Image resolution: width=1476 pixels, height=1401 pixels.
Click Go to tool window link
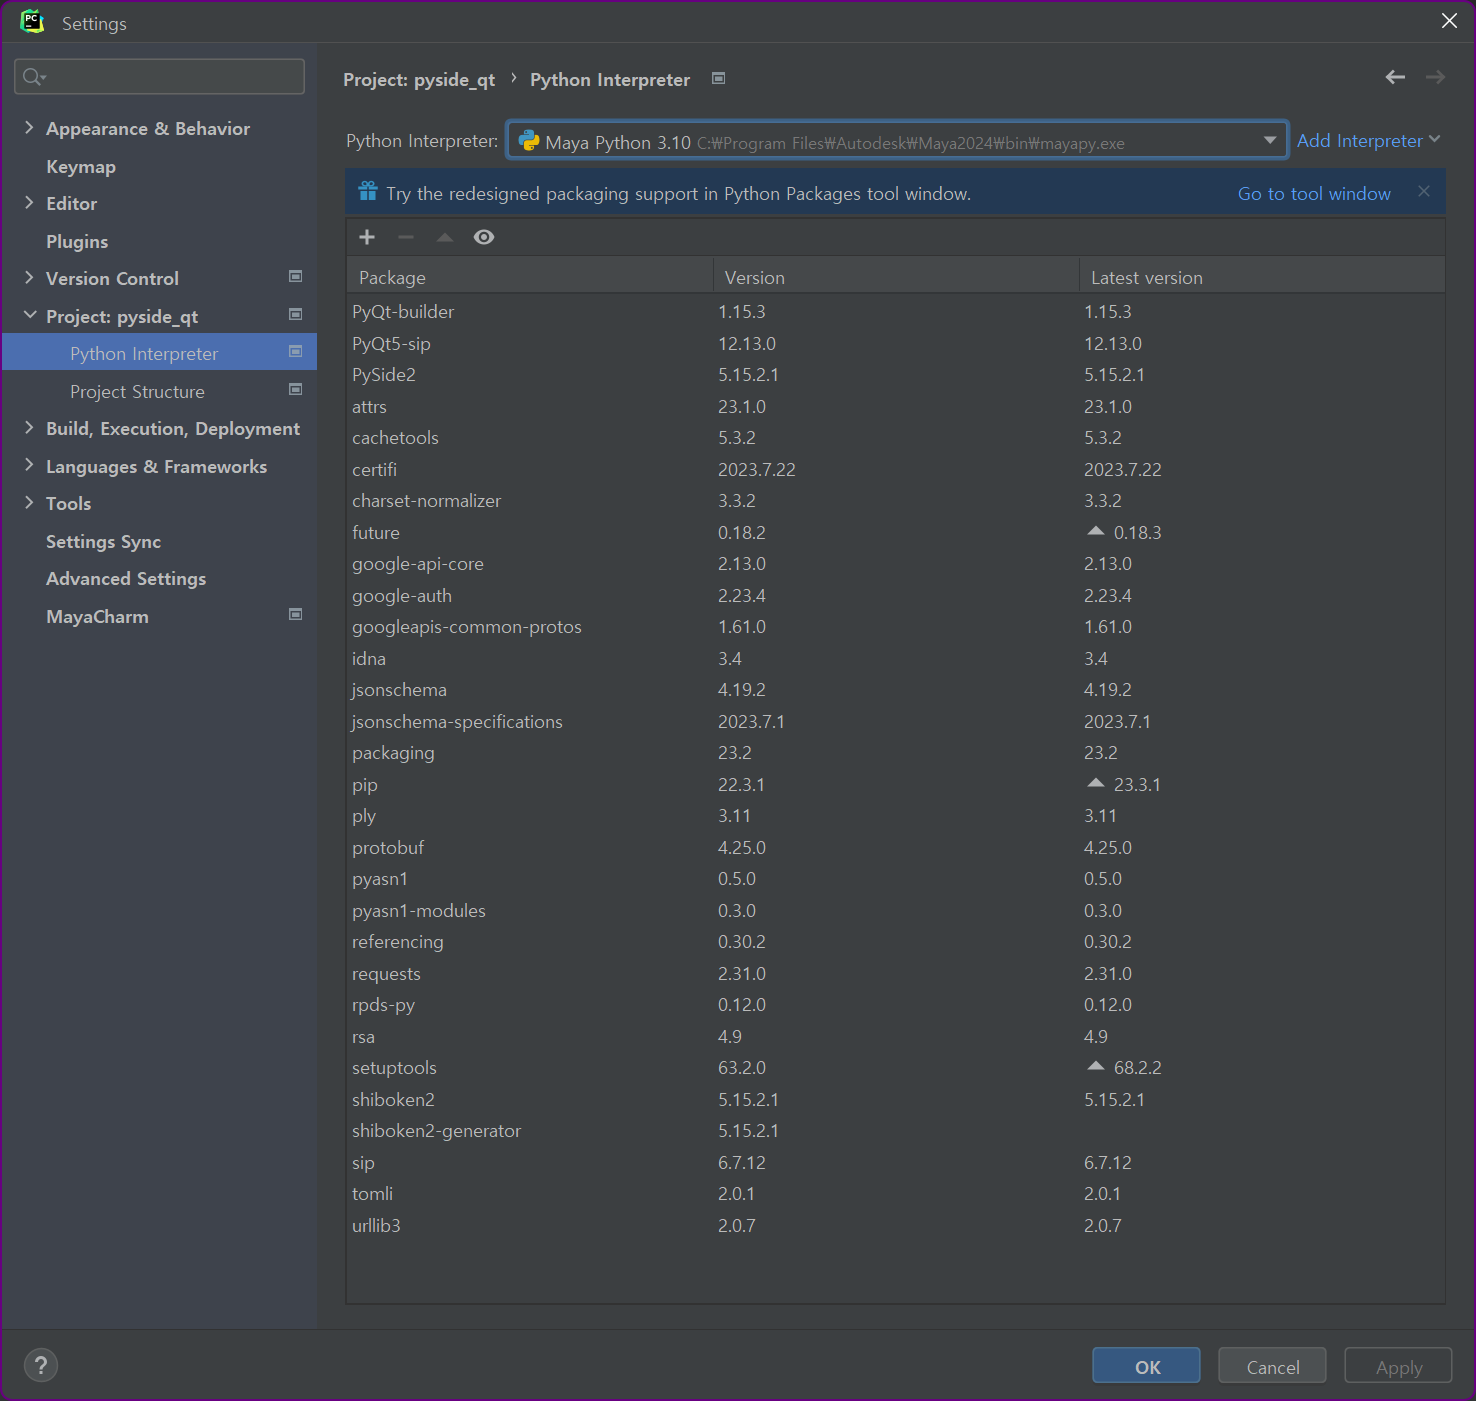[1314, 194]
